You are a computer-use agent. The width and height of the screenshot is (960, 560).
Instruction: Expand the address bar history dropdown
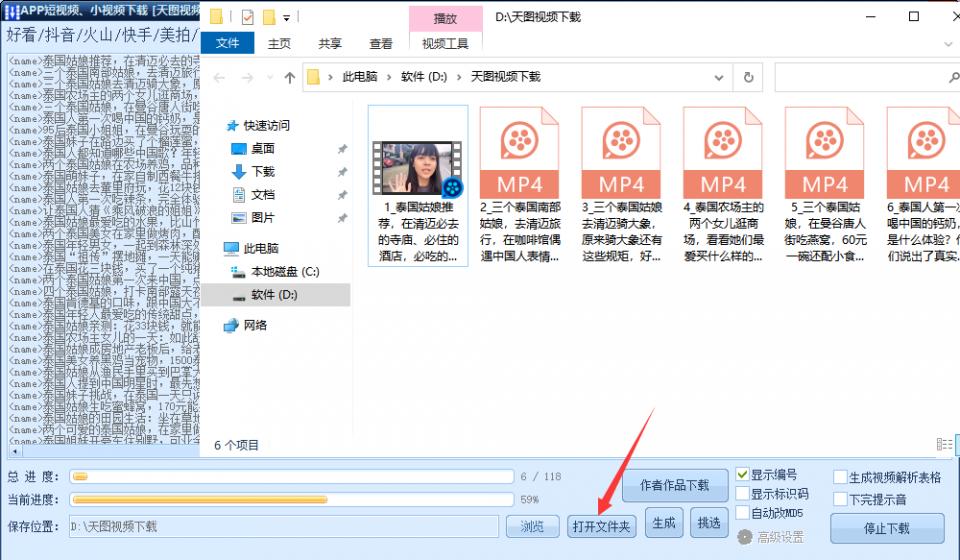(719, 78)
